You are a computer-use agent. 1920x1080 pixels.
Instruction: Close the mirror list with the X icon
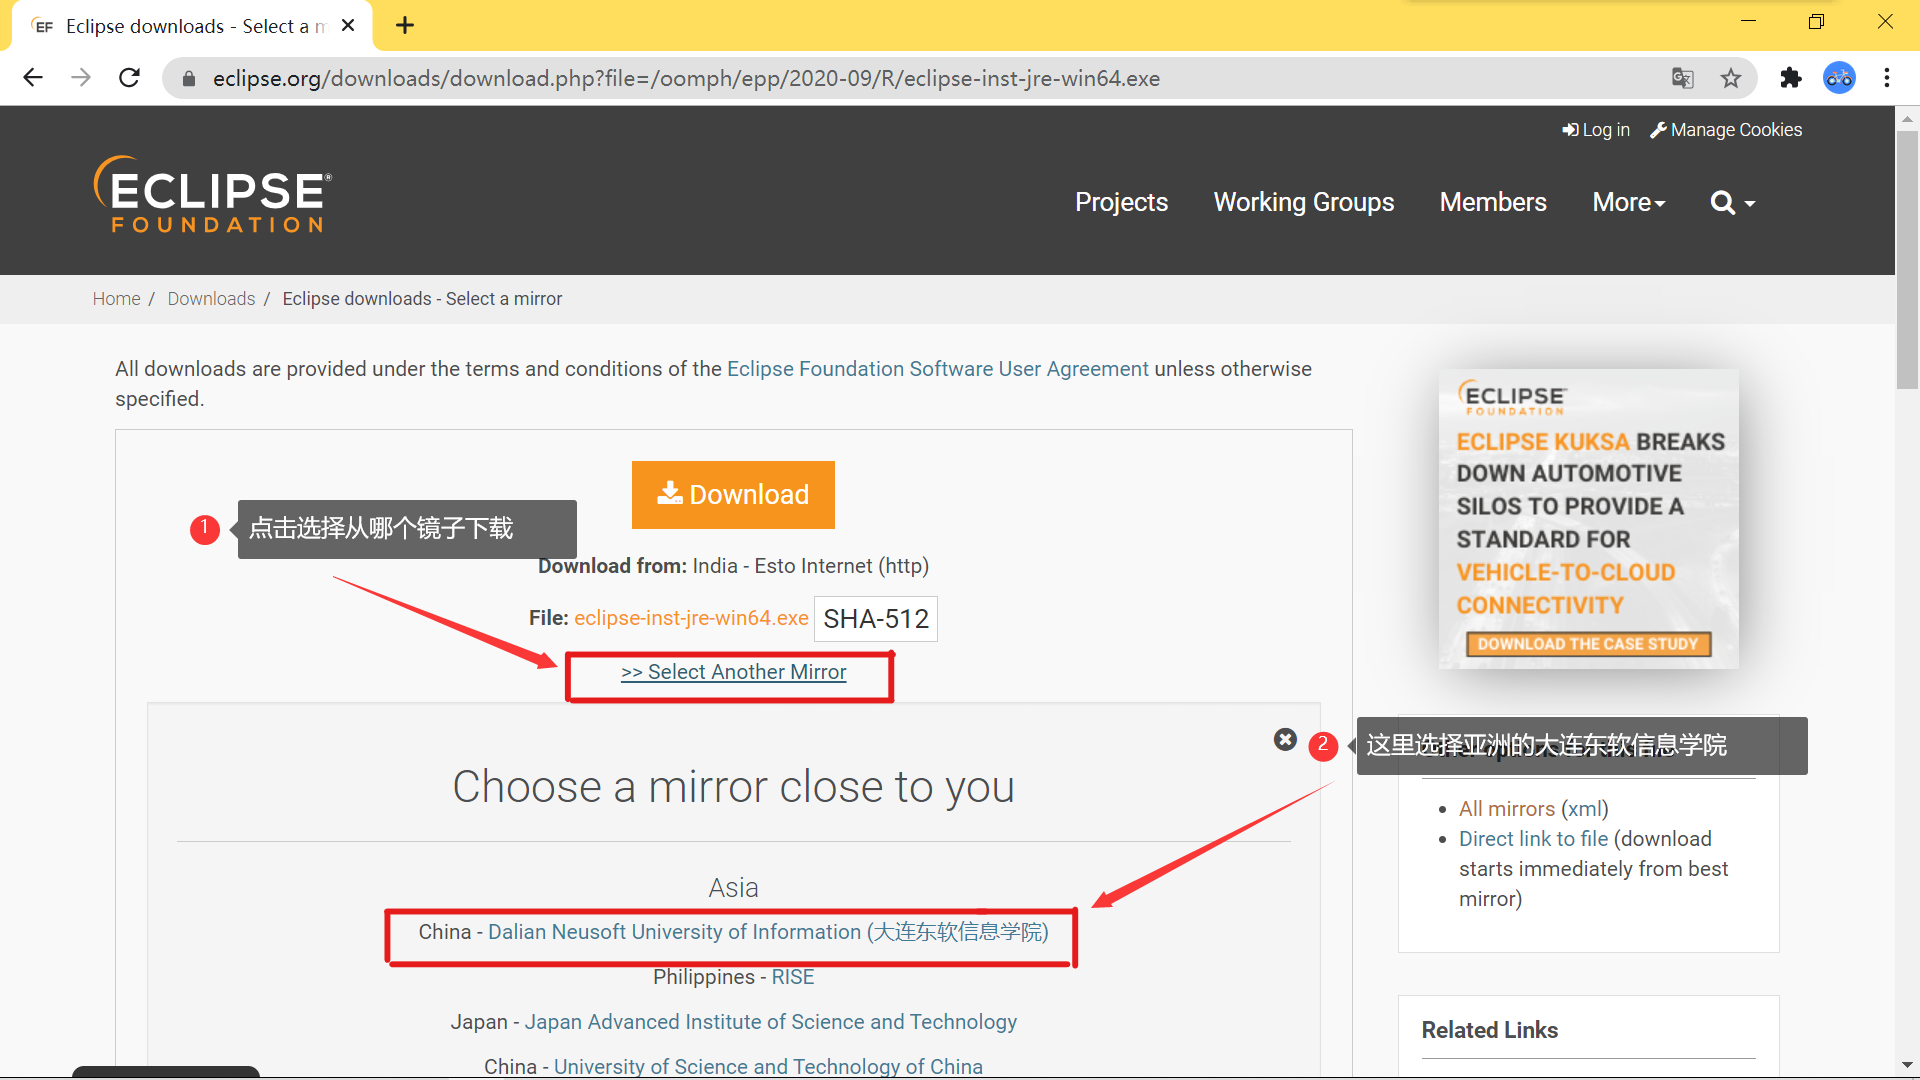1285,739
